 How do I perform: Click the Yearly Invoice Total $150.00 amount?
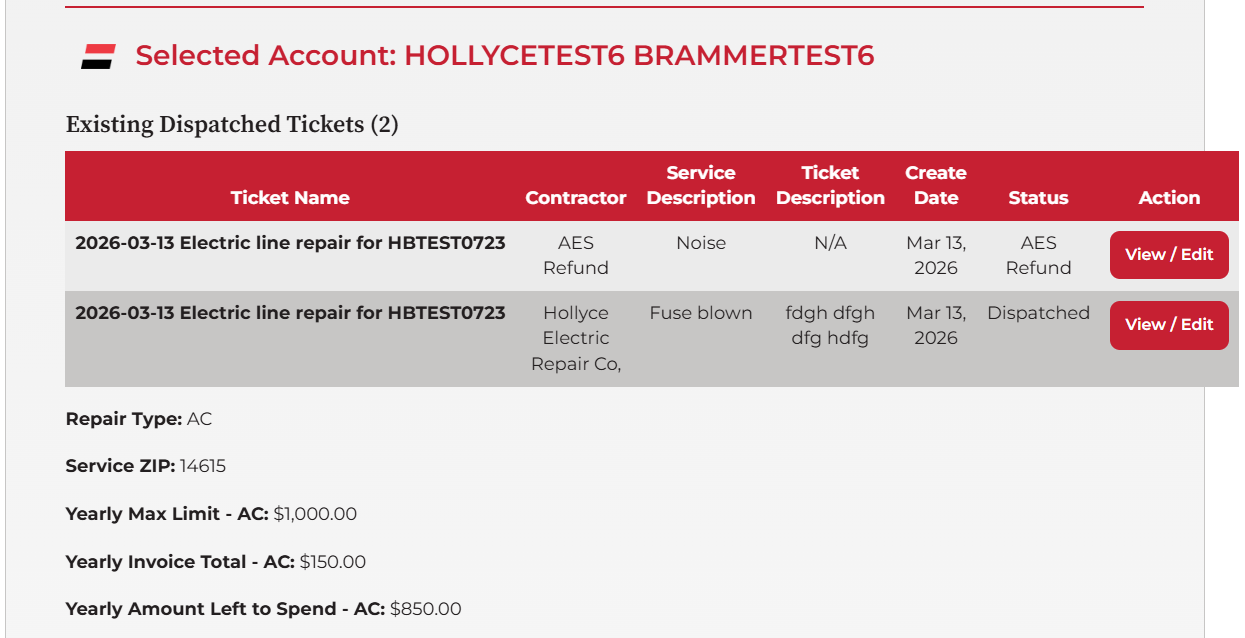tap(333, 562)
